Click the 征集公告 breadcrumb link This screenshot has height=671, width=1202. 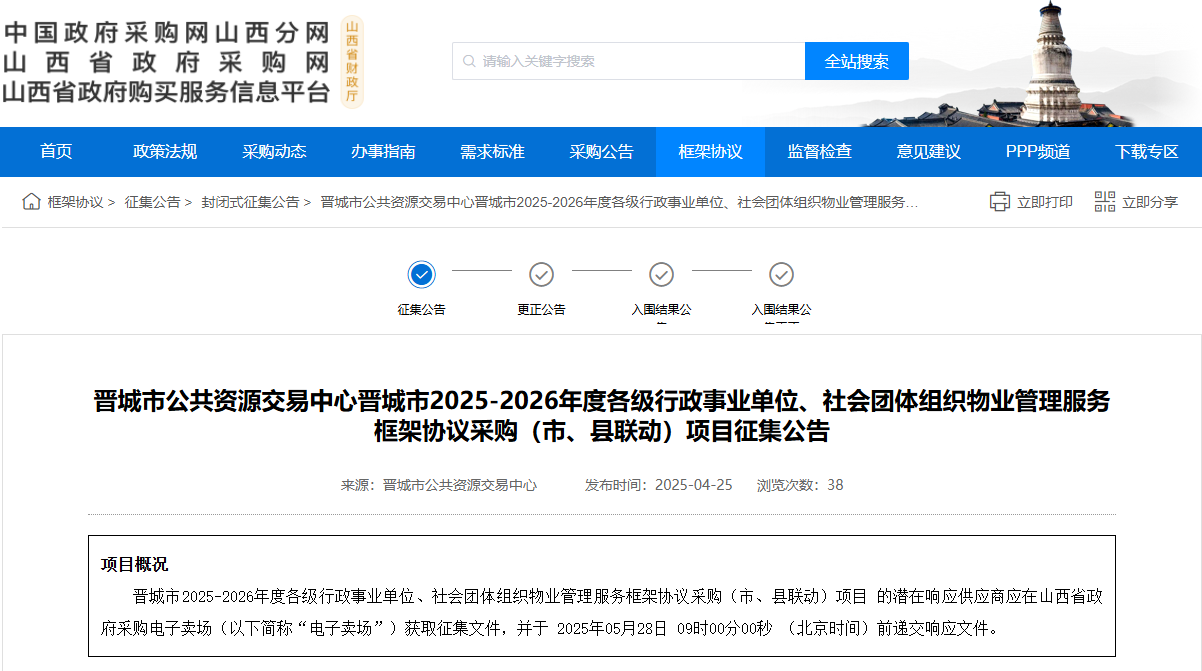(152, 202)
